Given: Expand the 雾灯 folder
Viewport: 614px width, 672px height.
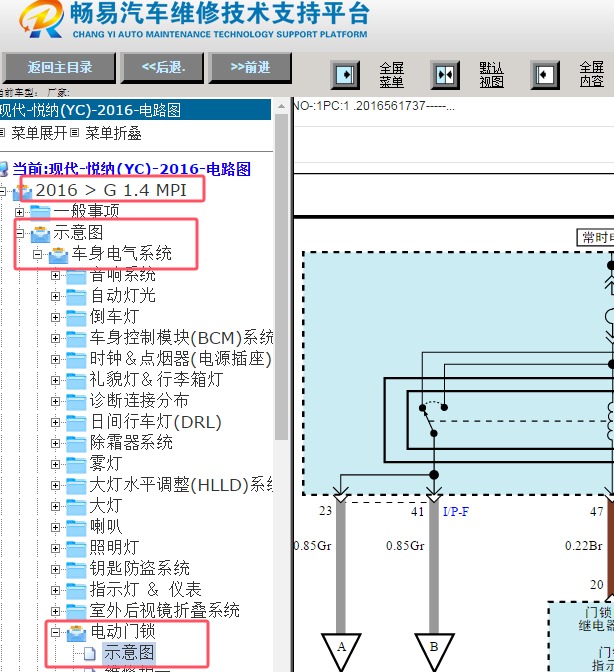Looking at the screenshot, I should (x=55, y=464).
